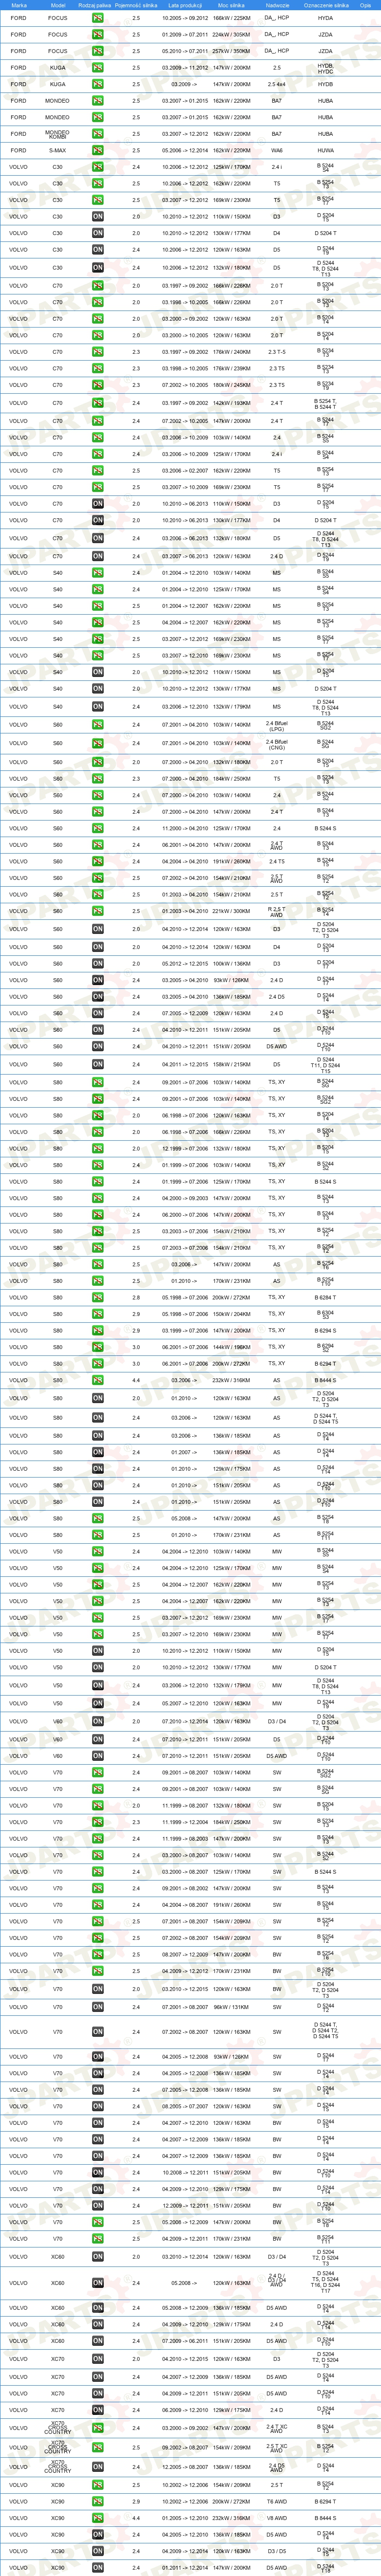Click petrol icon in XC90 2.5 T row
Image resolution: width=381 pixels, height=2576 pixels.
[x=97, y=2484]
